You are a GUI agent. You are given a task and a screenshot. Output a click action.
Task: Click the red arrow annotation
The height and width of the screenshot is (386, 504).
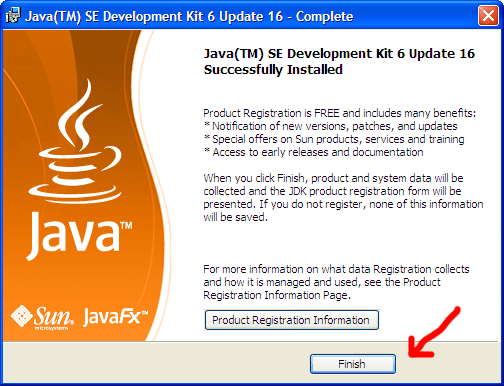point(434,332)
